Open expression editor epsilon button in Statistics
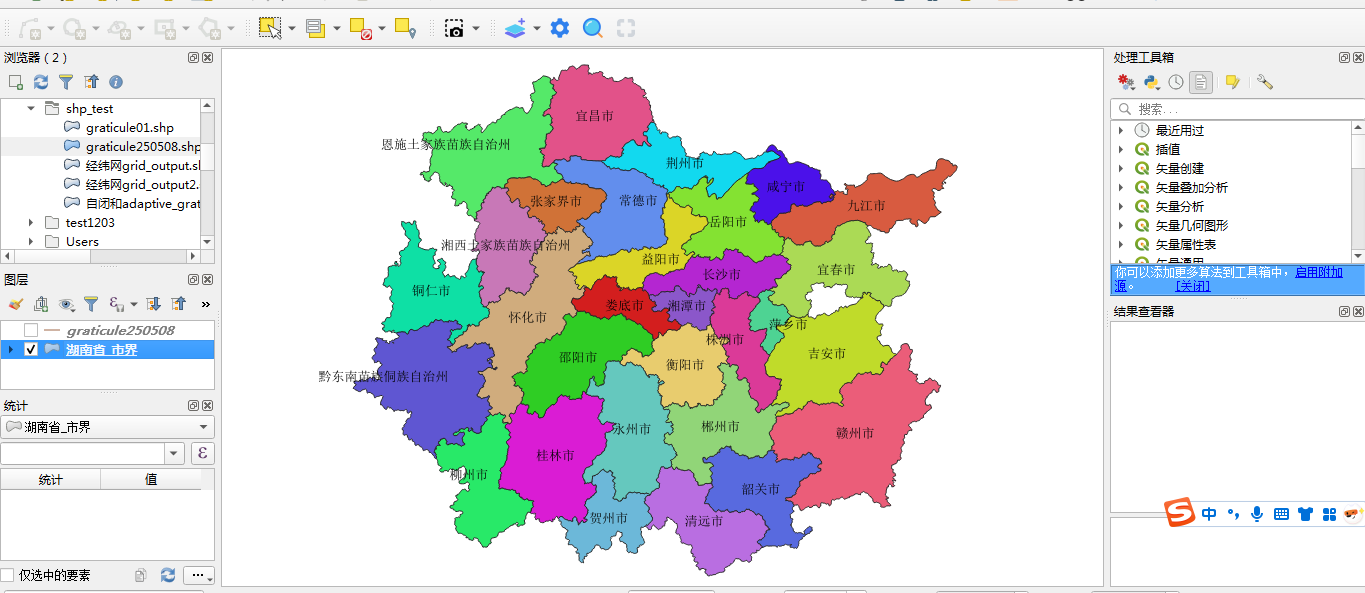 click(x=203, y=453)
